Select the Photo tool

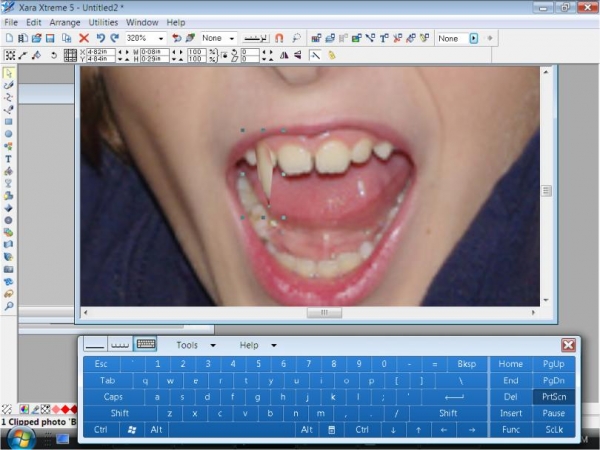pos(8,269)
